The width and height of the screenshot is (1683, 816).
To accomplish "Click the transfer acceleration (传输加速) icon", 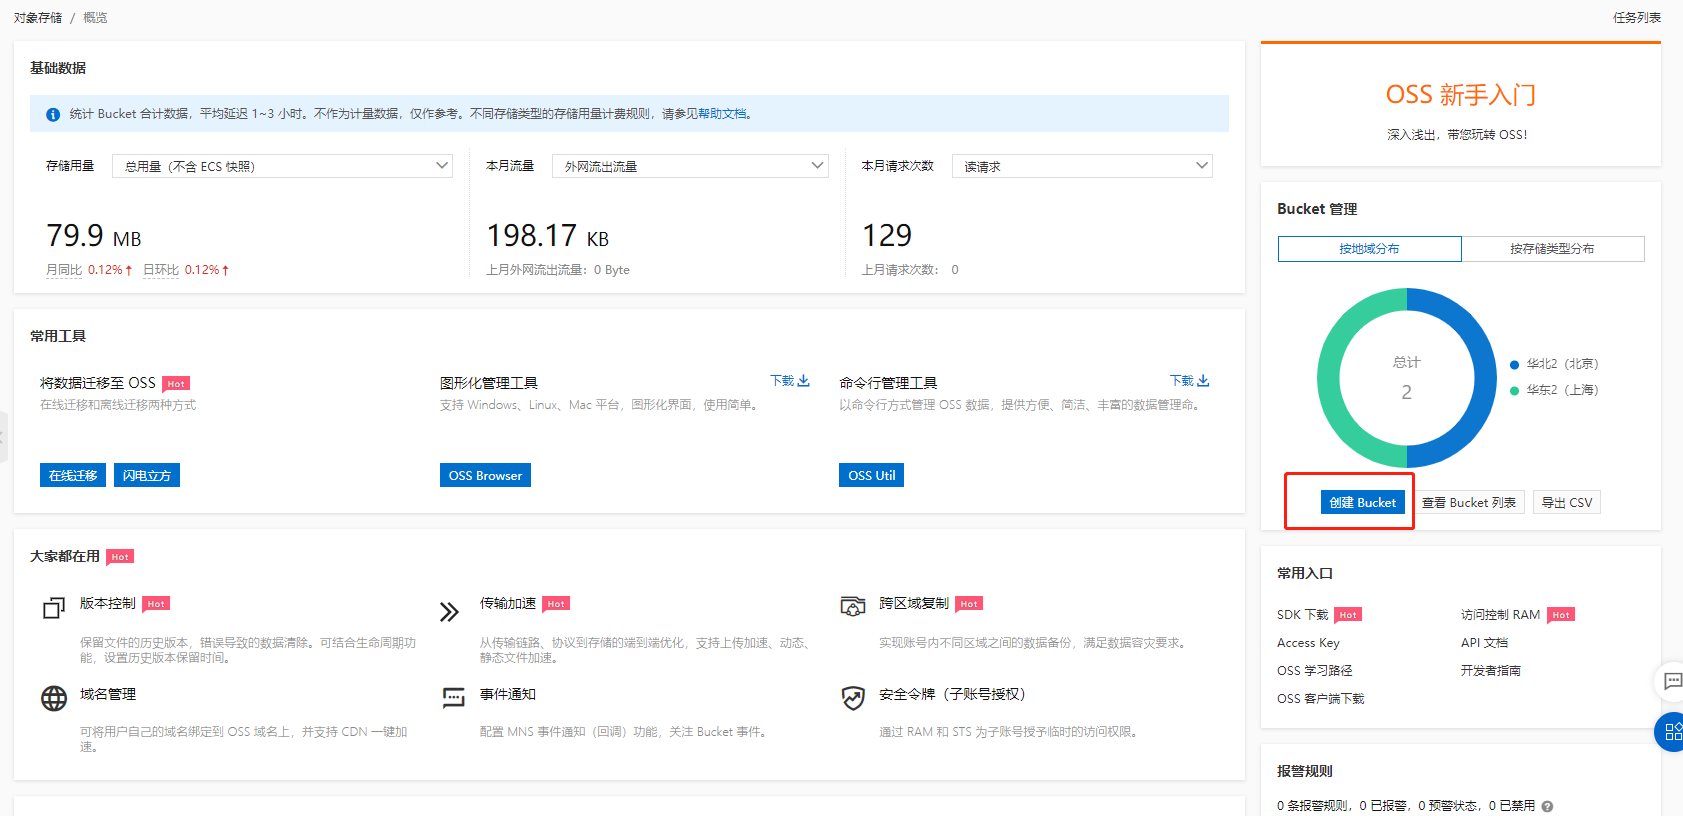I will pos(450,611).
